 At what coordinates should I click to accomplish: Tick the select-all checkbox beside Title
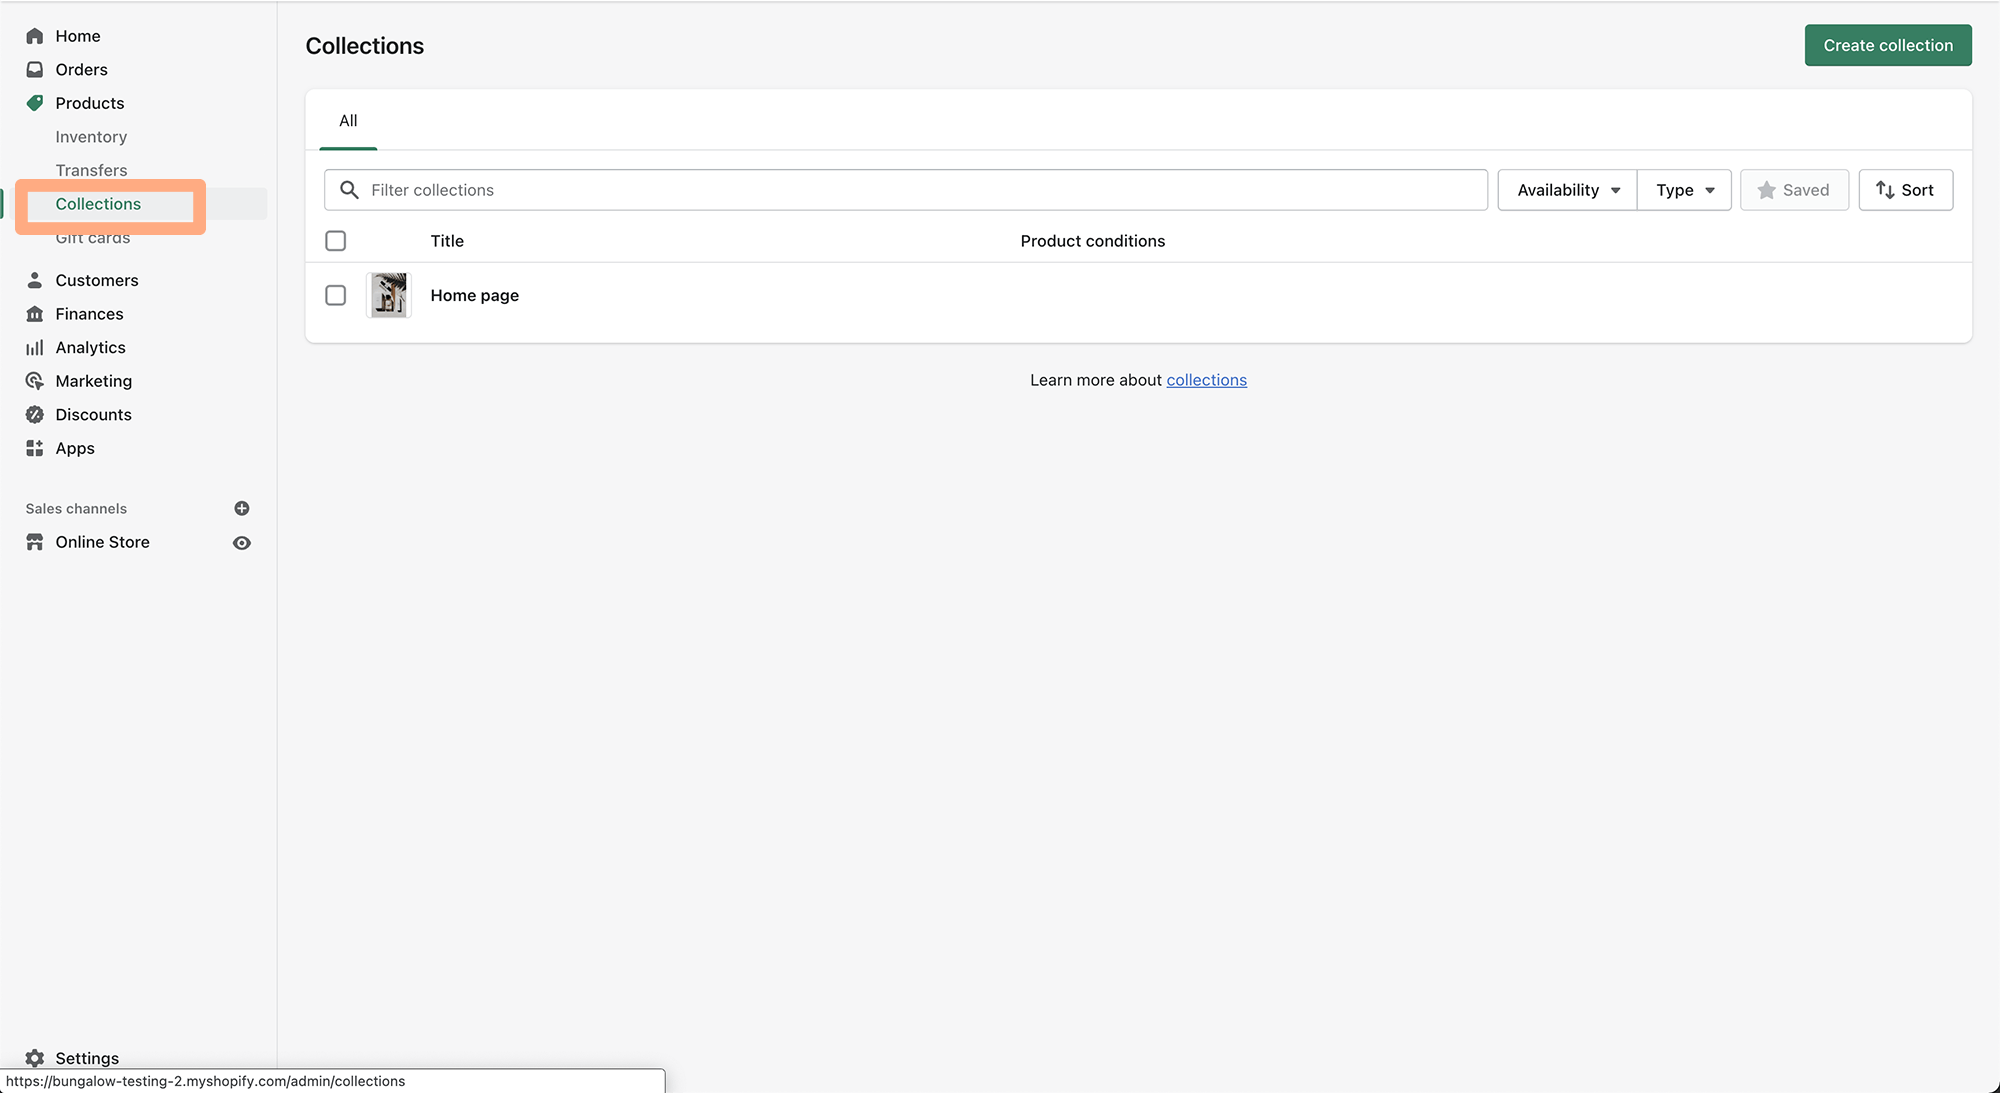click(x=336, y=241)
